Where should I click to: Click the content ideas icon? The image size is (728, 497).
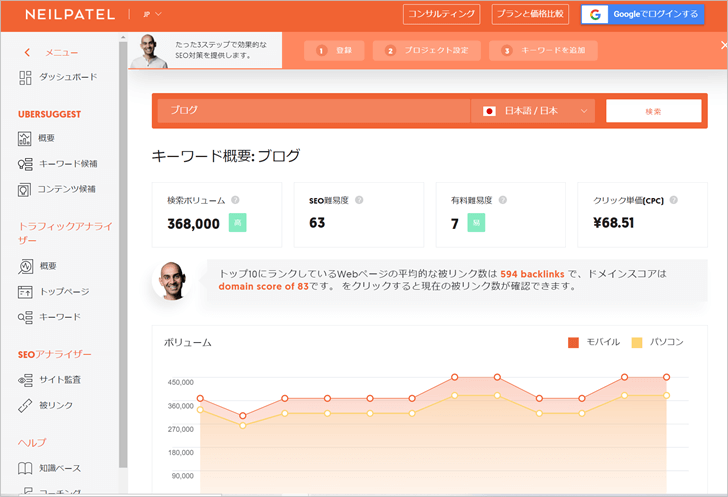click(x=25, y=189)
